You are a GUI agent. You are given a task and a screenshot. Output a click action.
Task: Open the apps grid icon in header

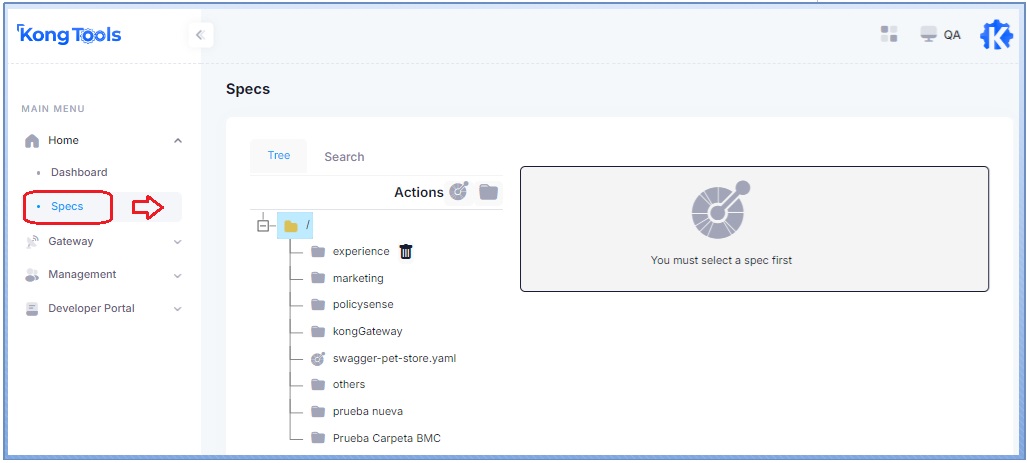[x=889, y=35]
